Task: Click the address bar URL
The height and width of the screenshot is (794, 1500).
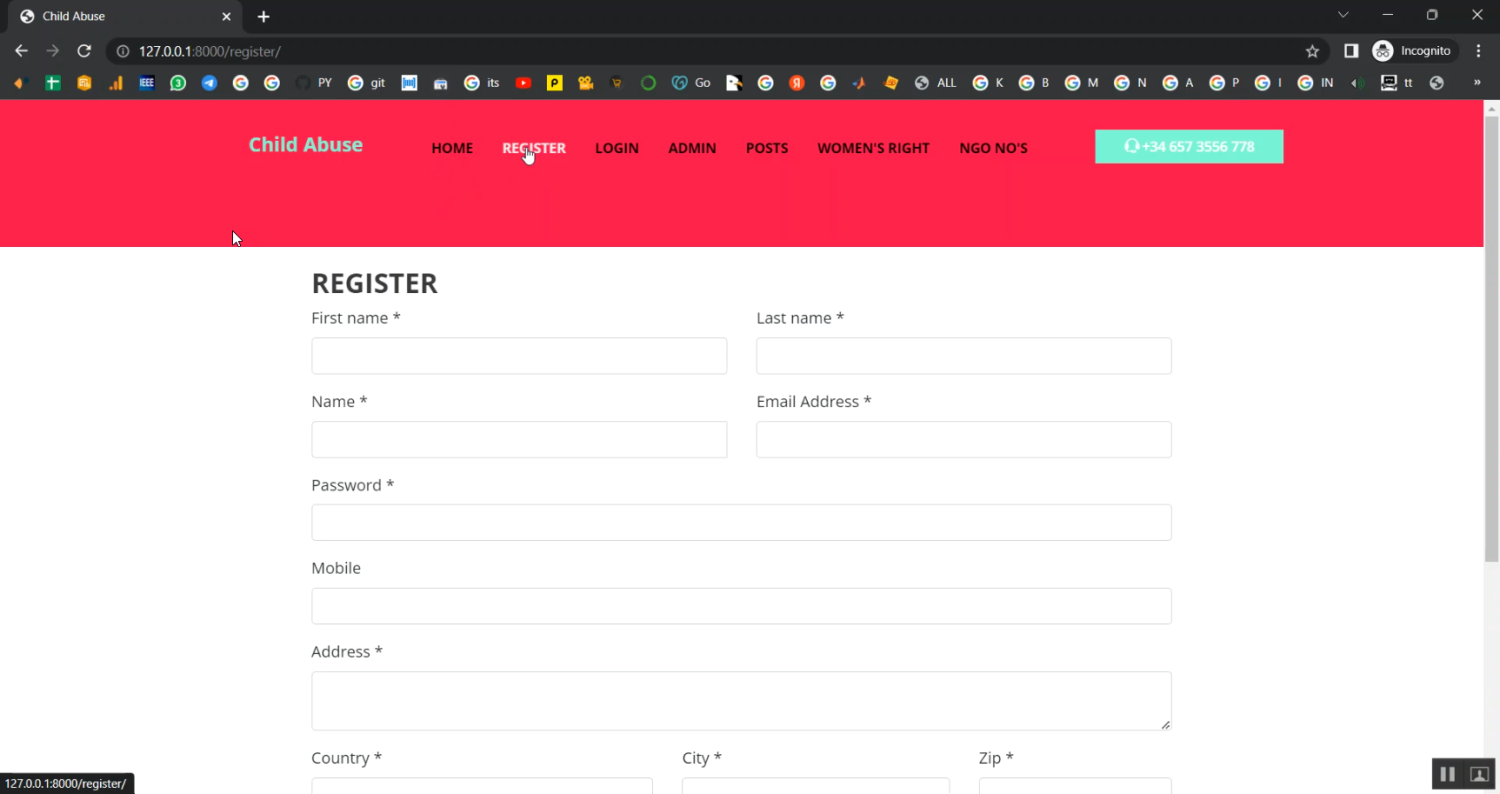Action: point(210,51)
